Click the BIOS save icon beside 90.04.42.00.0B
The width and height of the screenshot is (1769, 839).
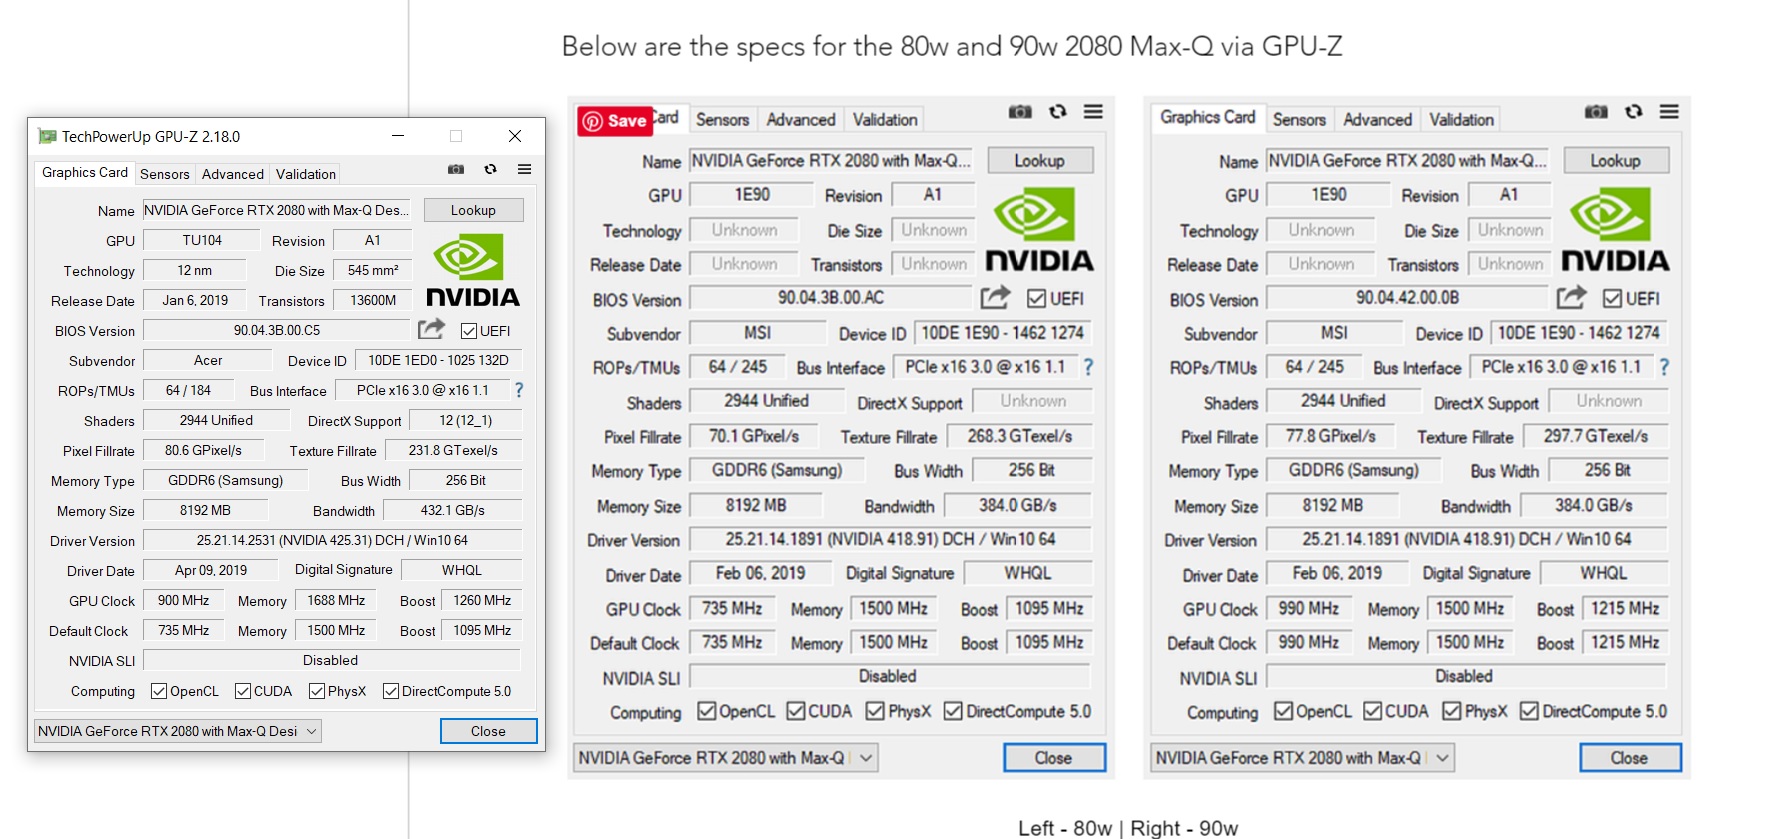point(1571,297)
